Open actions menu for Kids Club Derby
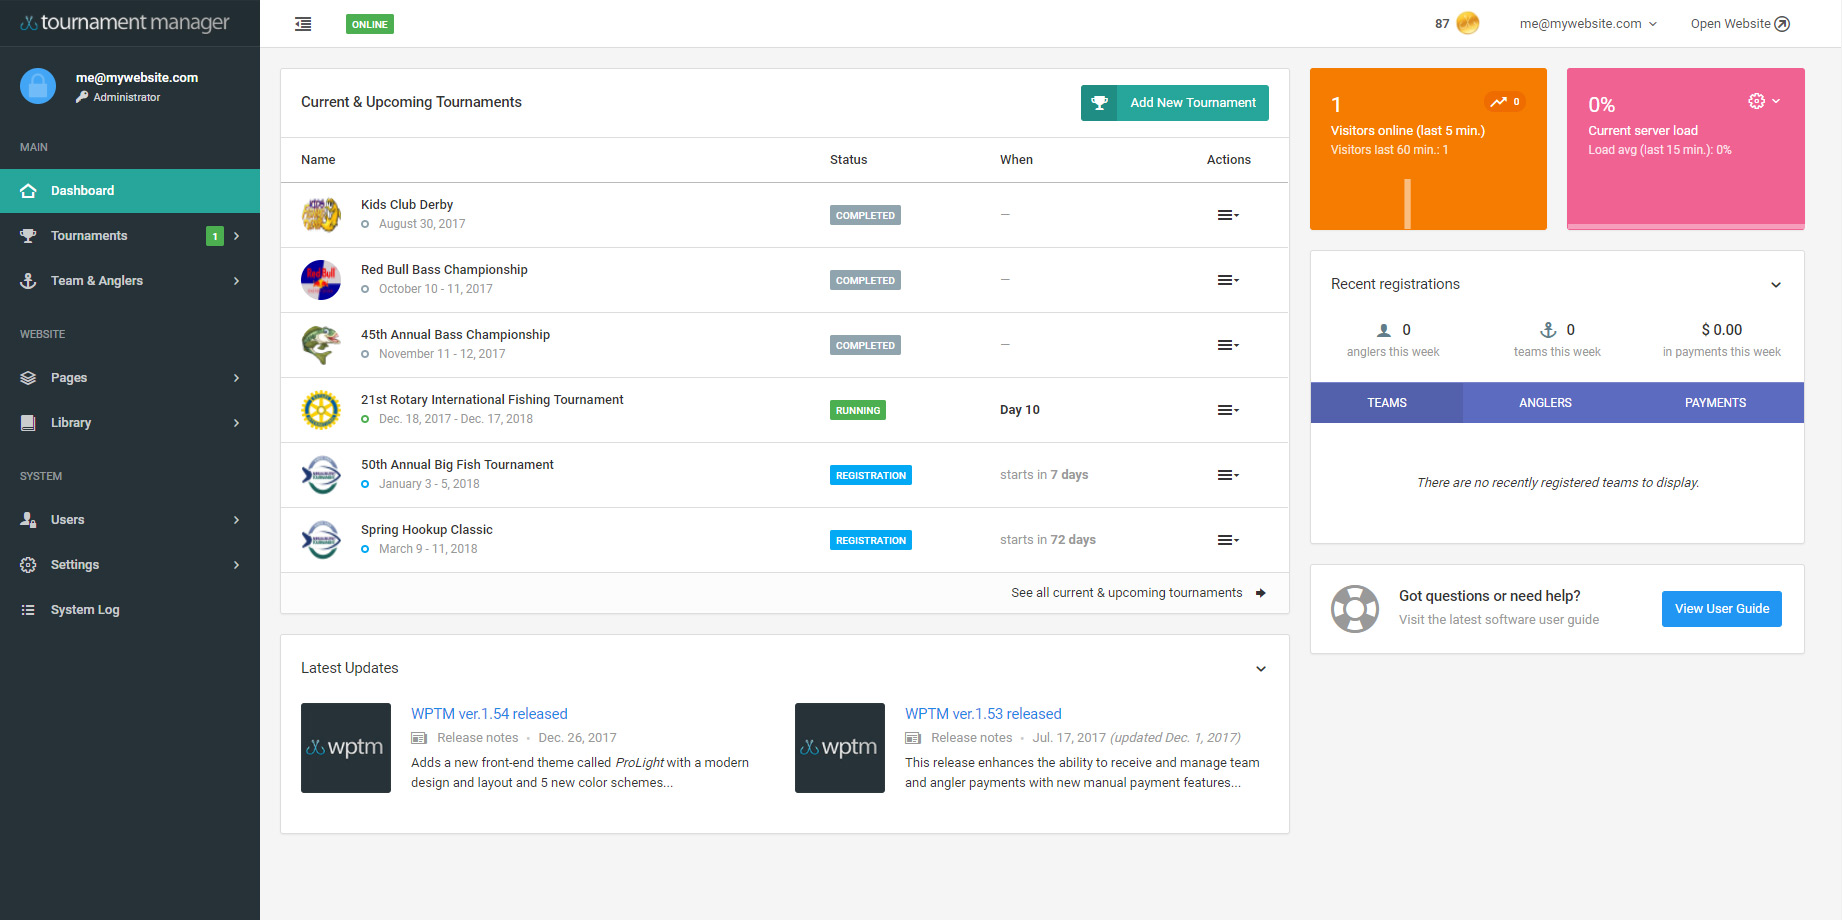The width and height of the screenshot is (1842, 920). (x=1227, y=215)
